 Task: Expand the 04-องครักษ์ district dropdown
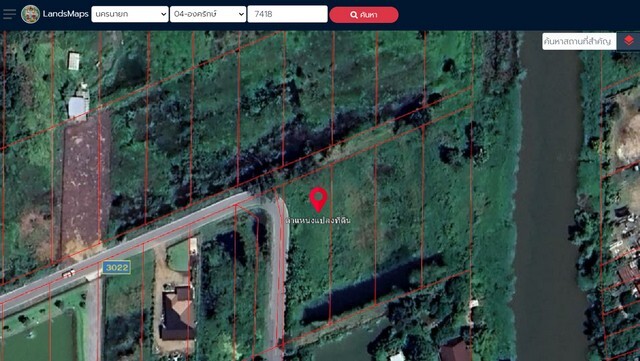[x=208, y=14]
